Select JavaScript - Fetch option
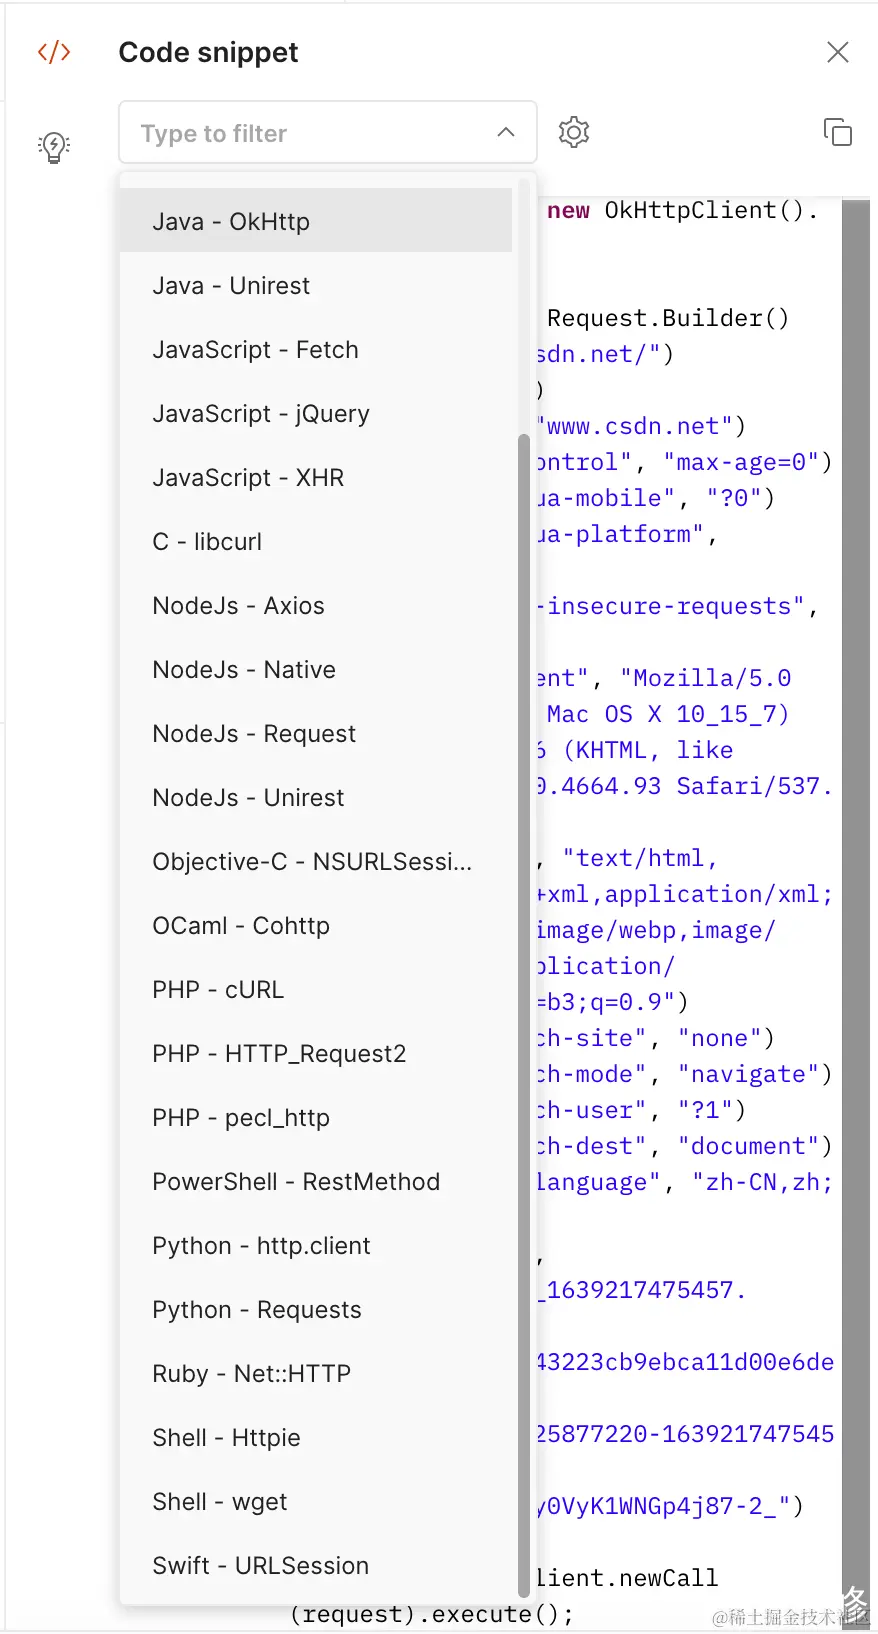Viewport: 878px width, 1634px height. click(316, 349)
